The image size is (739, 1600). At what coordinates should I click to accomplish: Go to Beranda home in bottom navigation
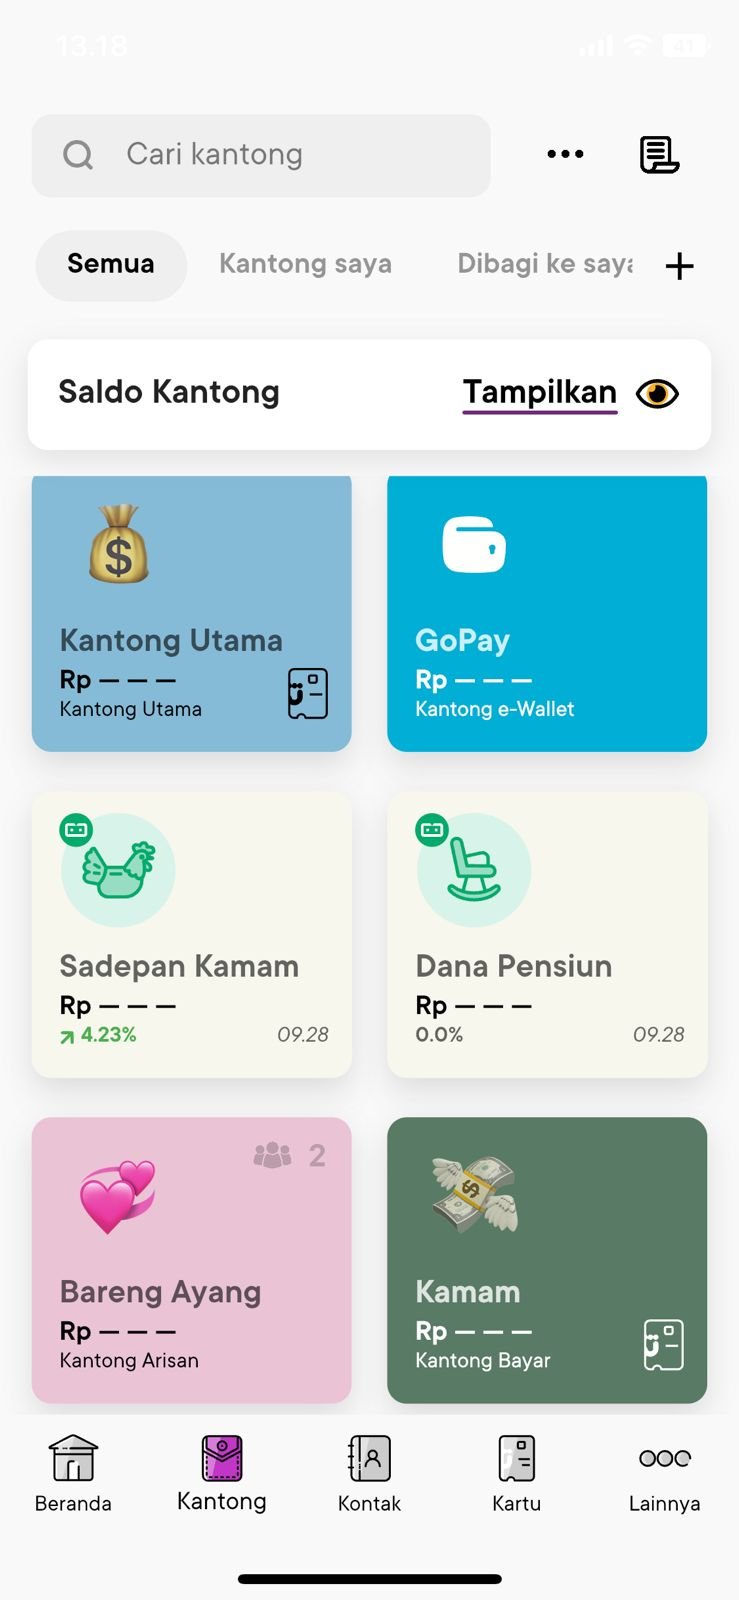tap(73, 1472)
